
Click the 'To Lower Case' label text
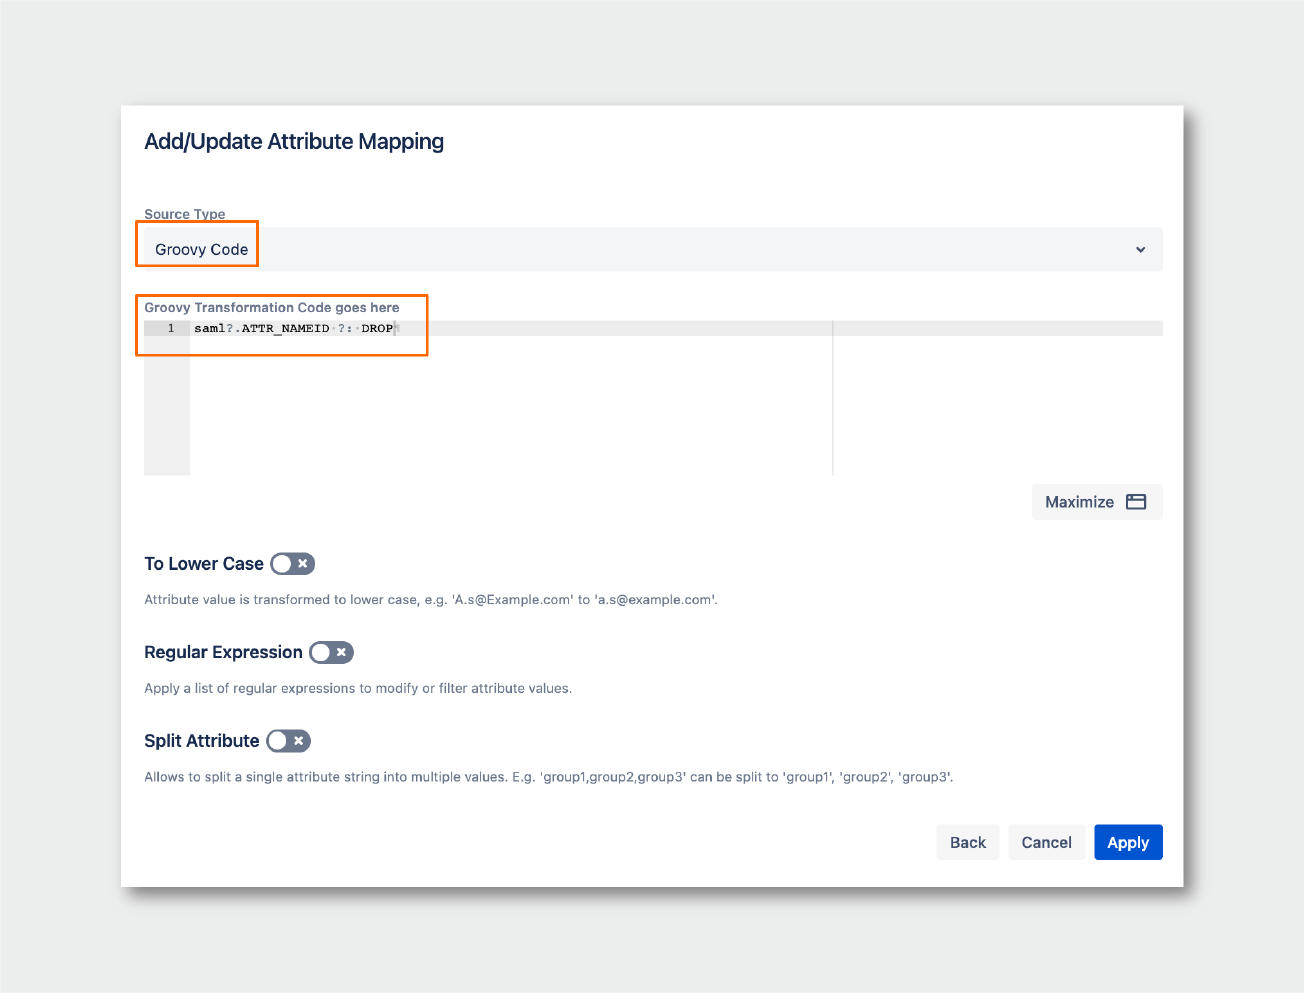[x=204, y=564]
